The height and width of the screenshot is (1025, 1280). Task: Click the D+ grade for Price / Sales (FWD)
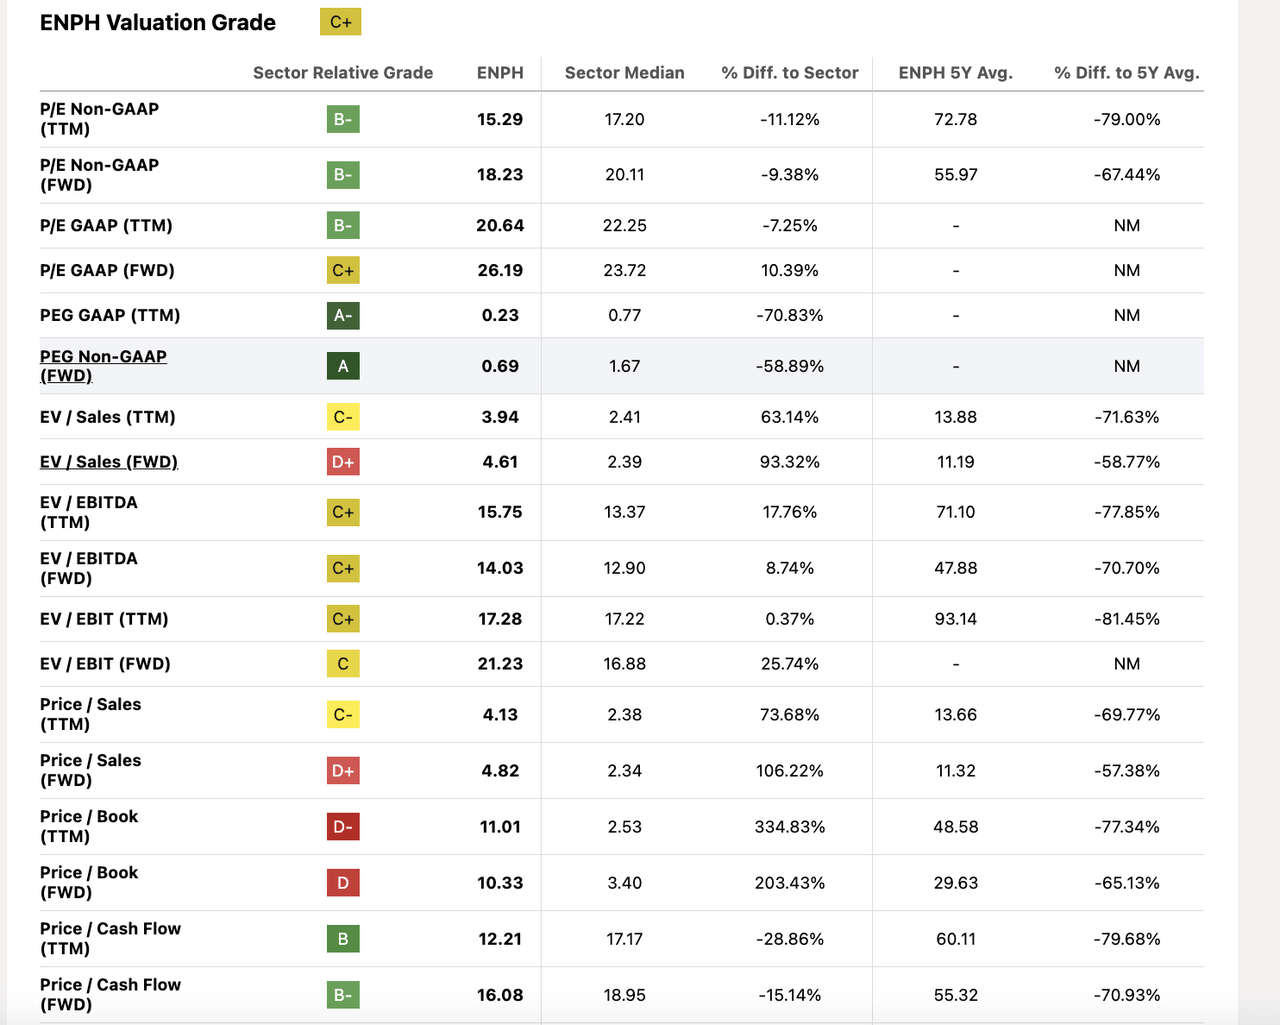tap(343, 771)
